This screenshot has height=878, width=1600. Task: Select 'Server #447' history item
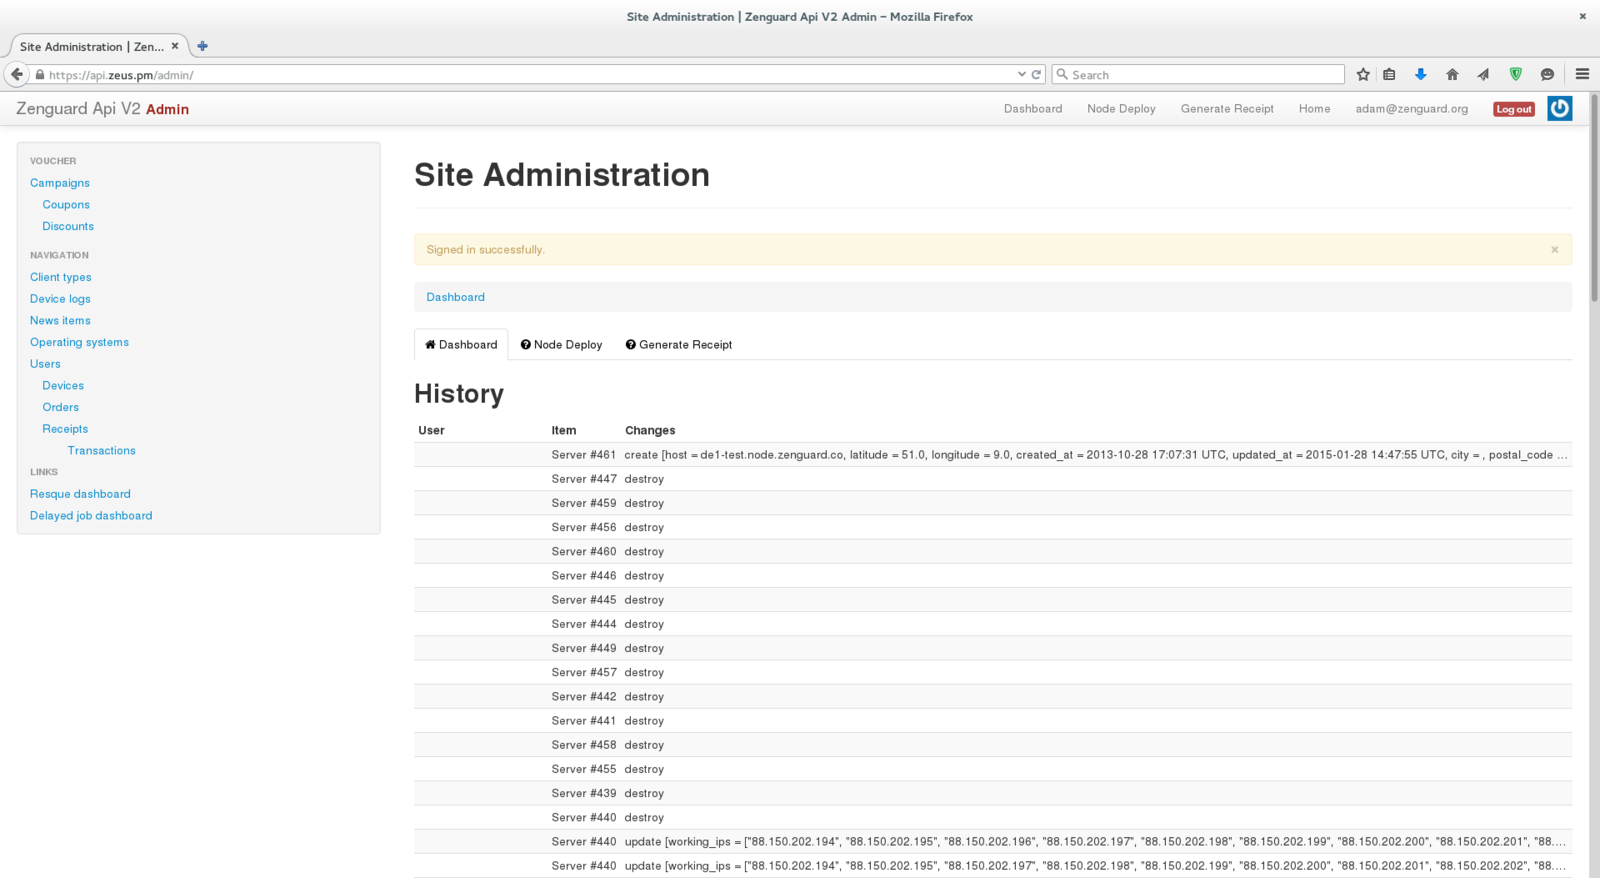pos(583,479)
